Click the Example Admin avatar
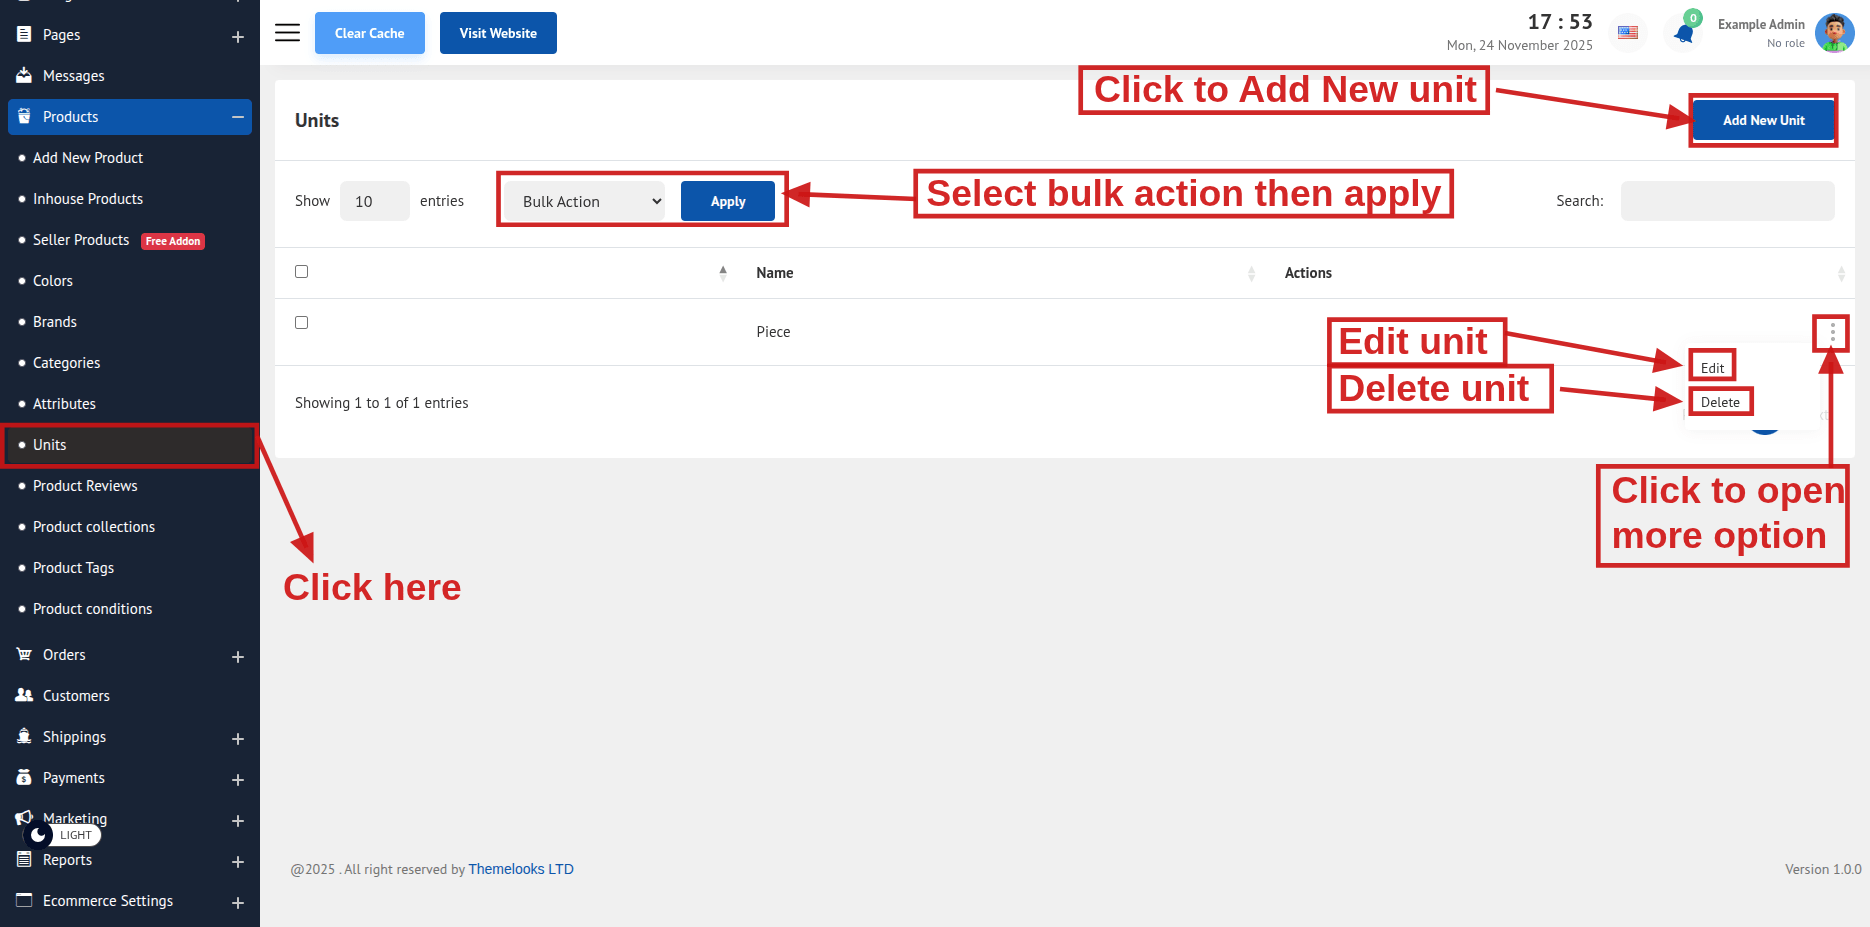The width and height of the screenshot is (1870, 927). click(1834, 33)
